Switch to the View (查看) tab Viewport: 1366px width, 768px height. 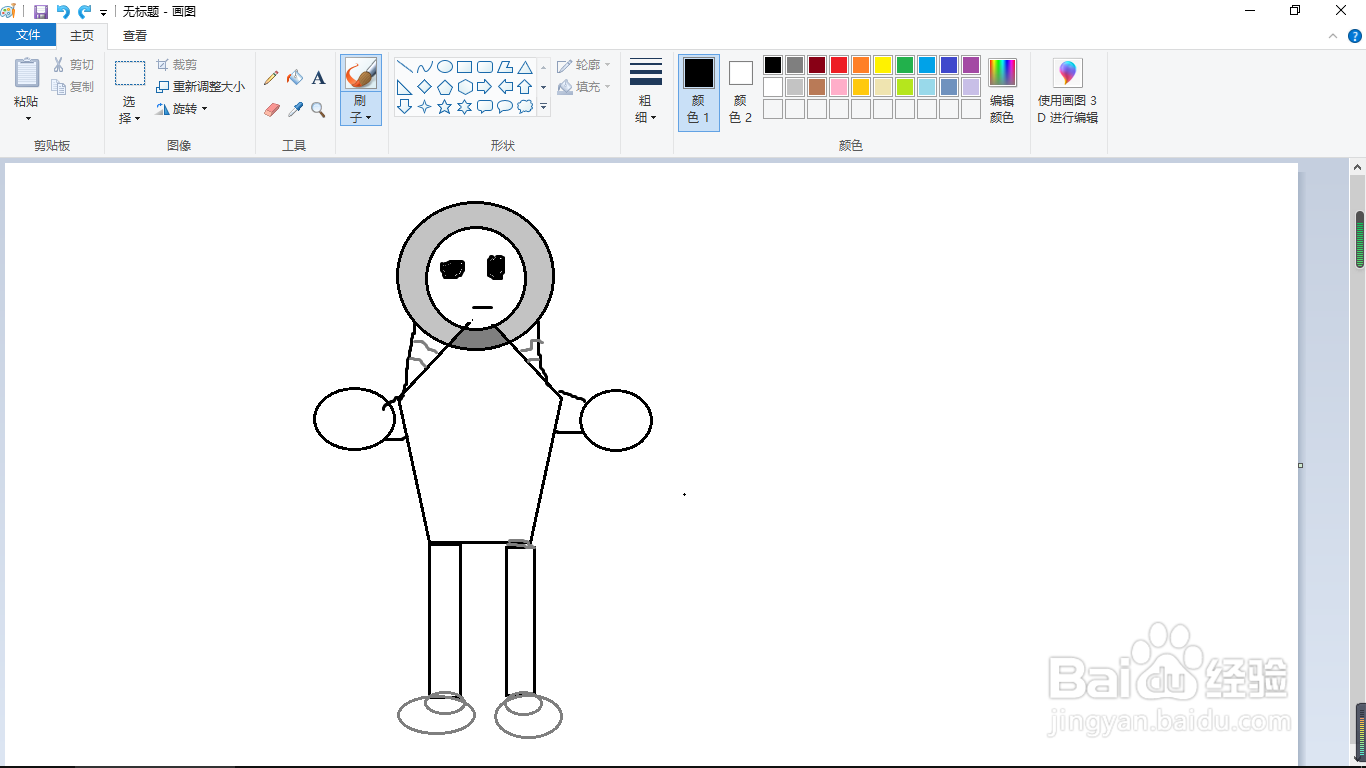[x=135, y=36]
